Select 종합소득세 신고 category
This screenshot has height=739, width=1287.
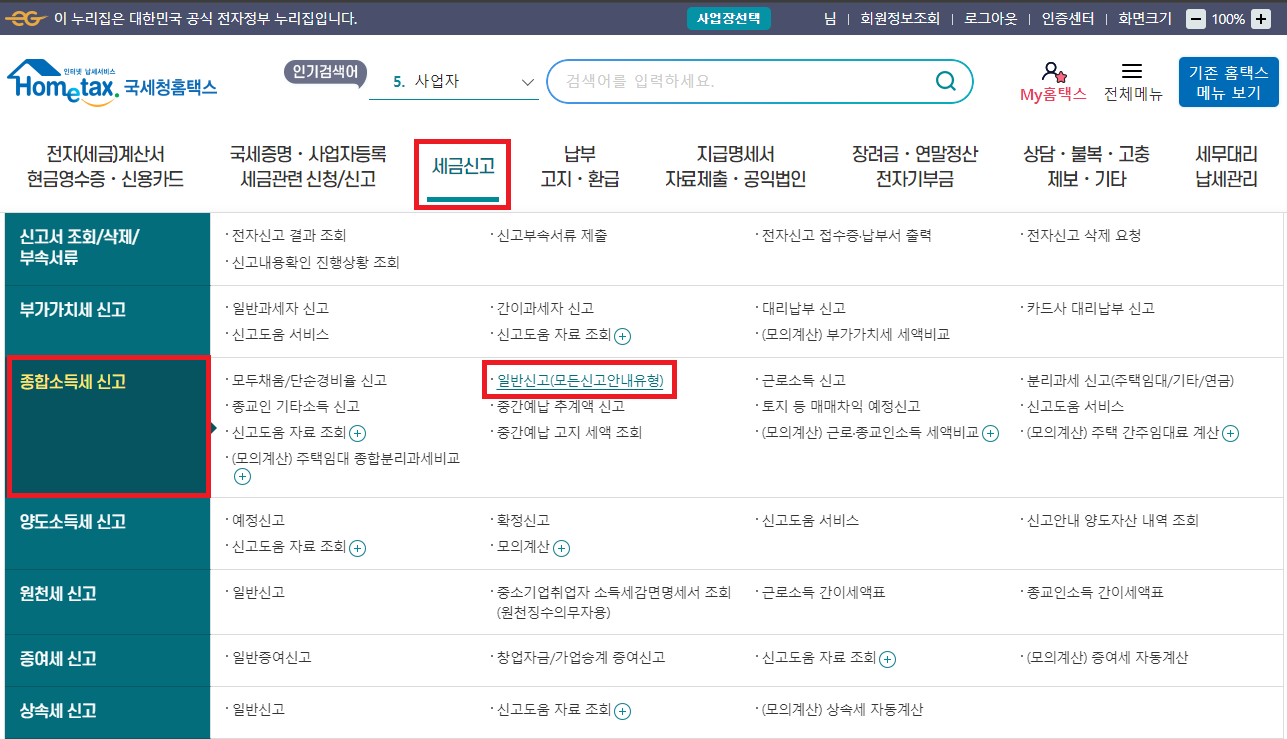(x=108, y=426)
